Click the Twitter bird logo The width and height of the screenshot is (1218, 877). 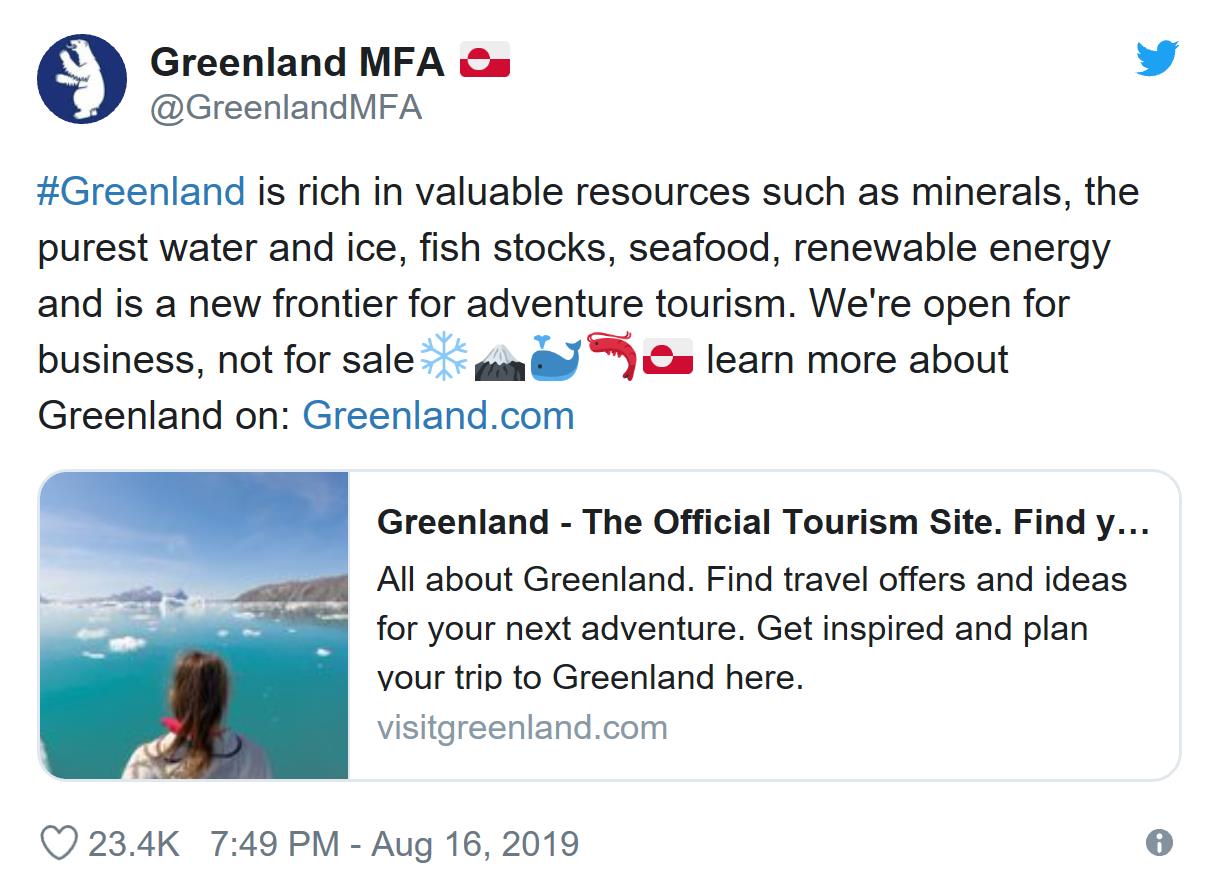pyautogui.click(x=1157, y=59)
